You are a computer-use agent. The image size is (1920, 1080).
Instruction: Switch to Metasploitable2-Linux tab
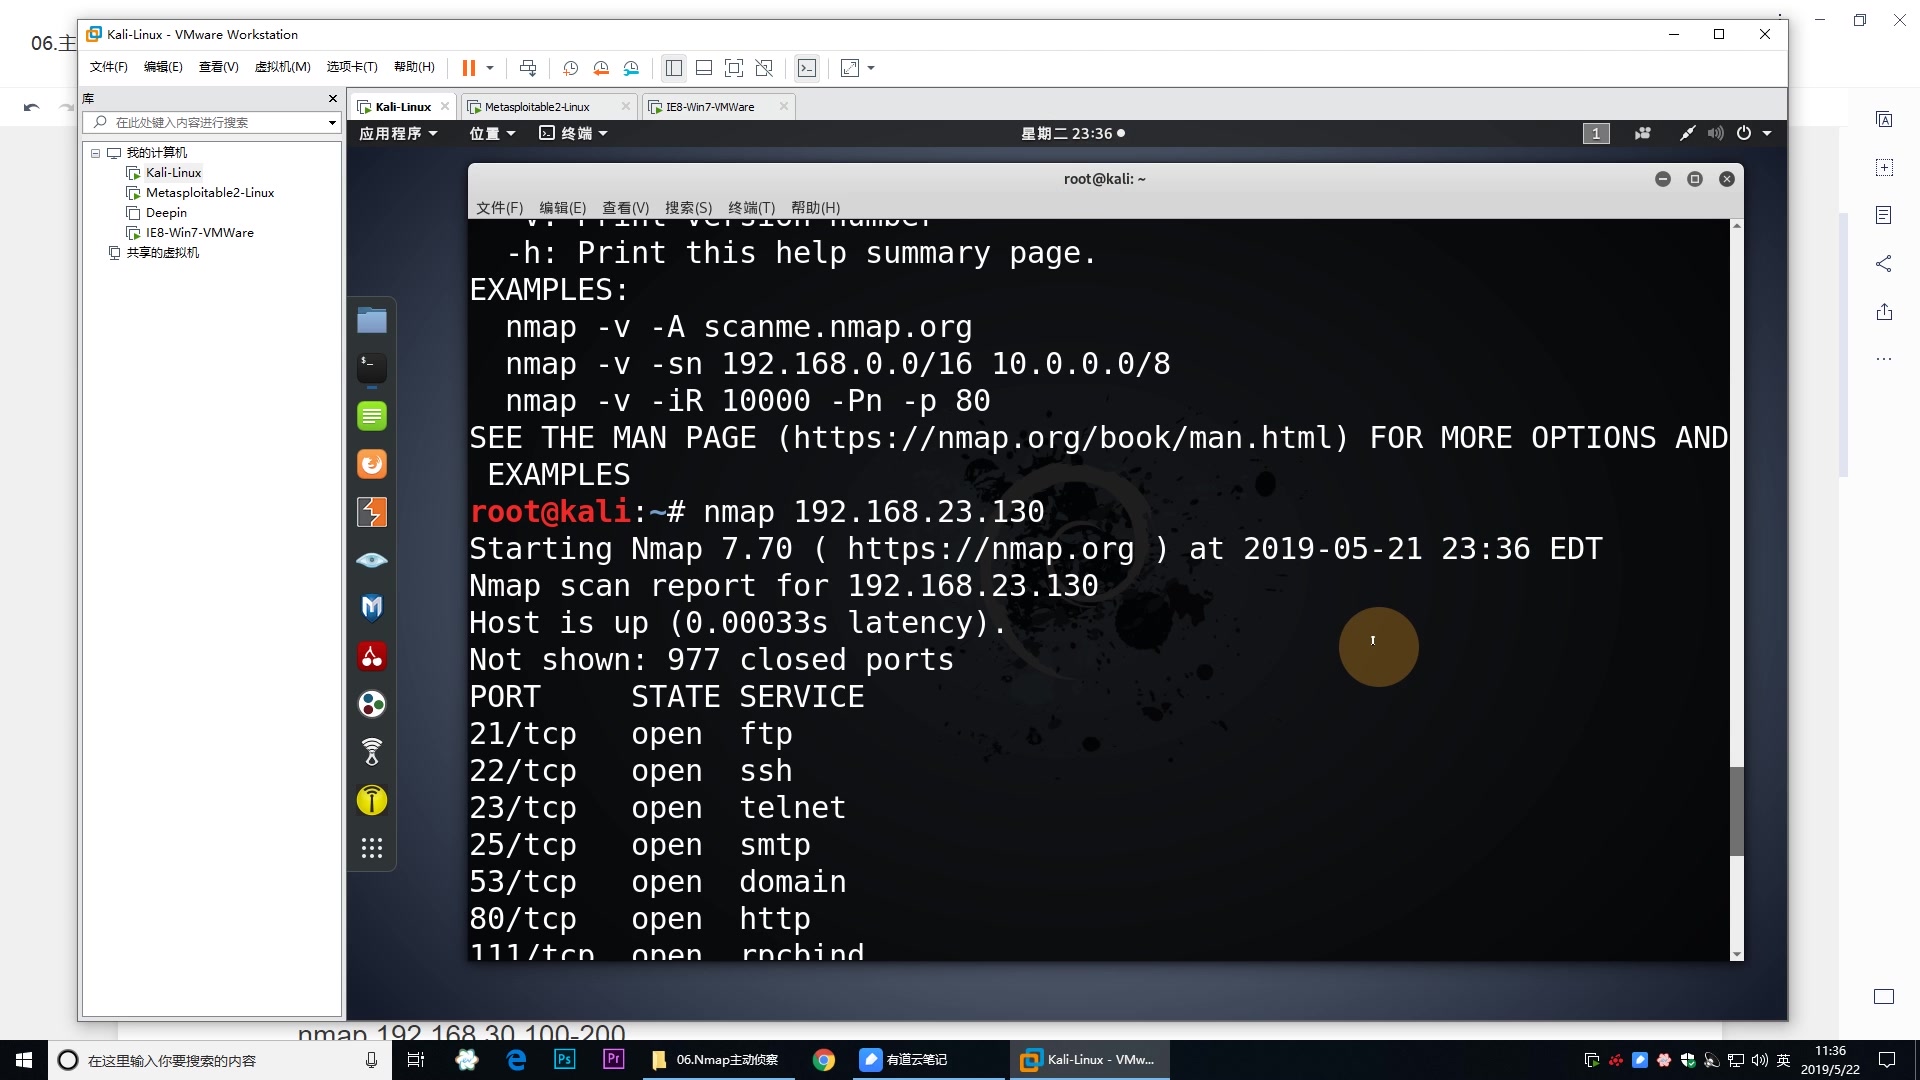point(537,105)
